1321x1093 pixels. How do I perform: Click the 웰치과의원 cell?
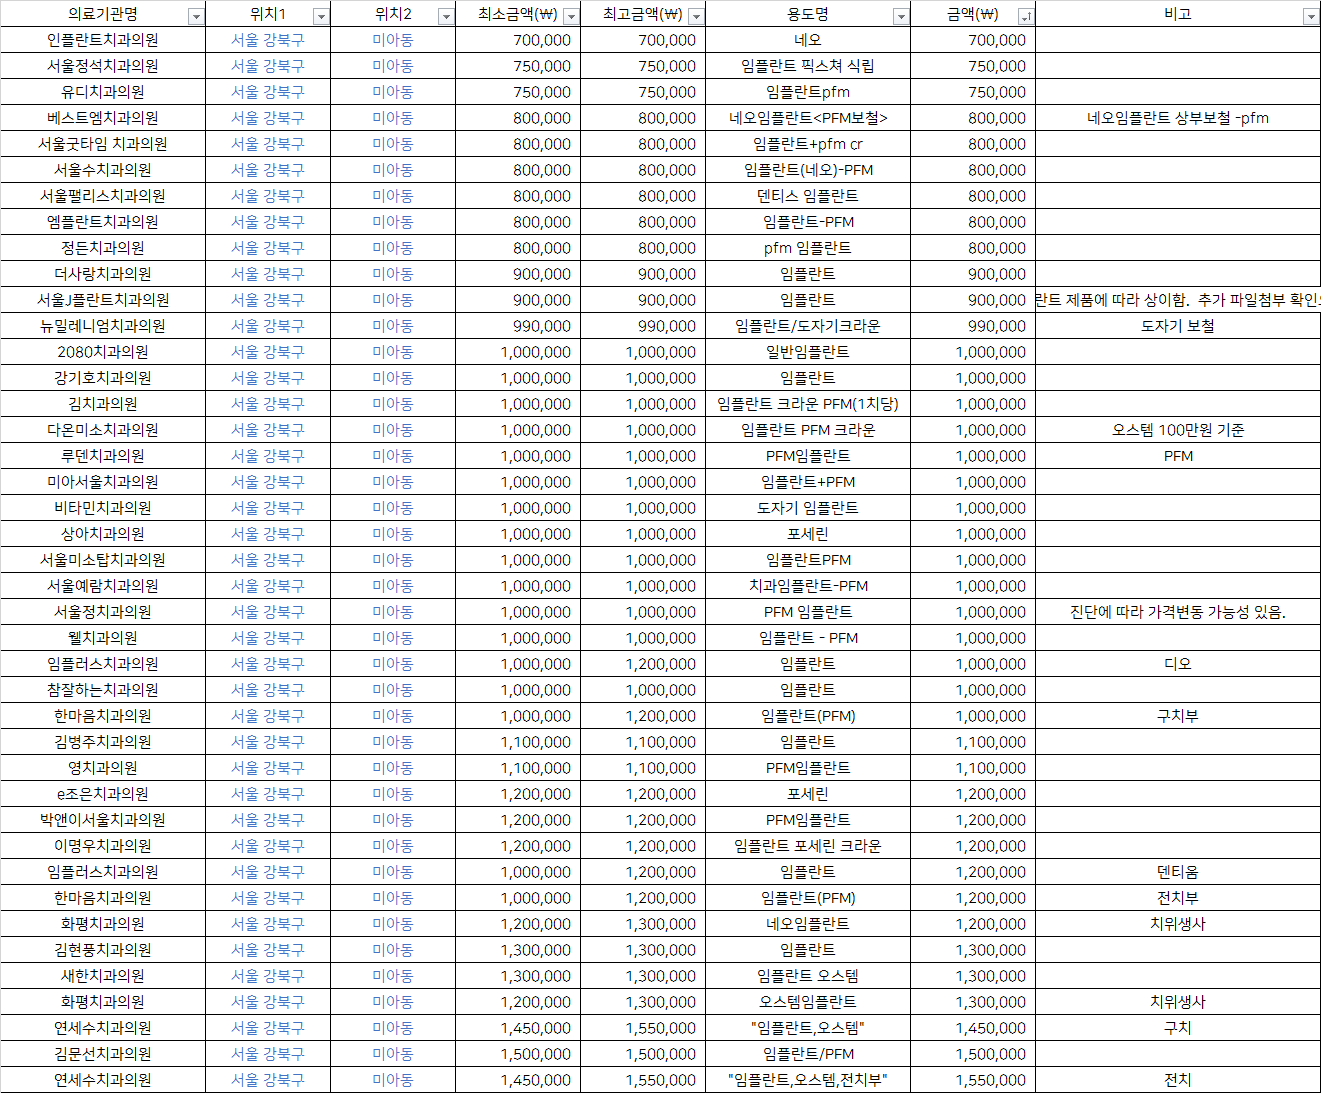[103, 638]
